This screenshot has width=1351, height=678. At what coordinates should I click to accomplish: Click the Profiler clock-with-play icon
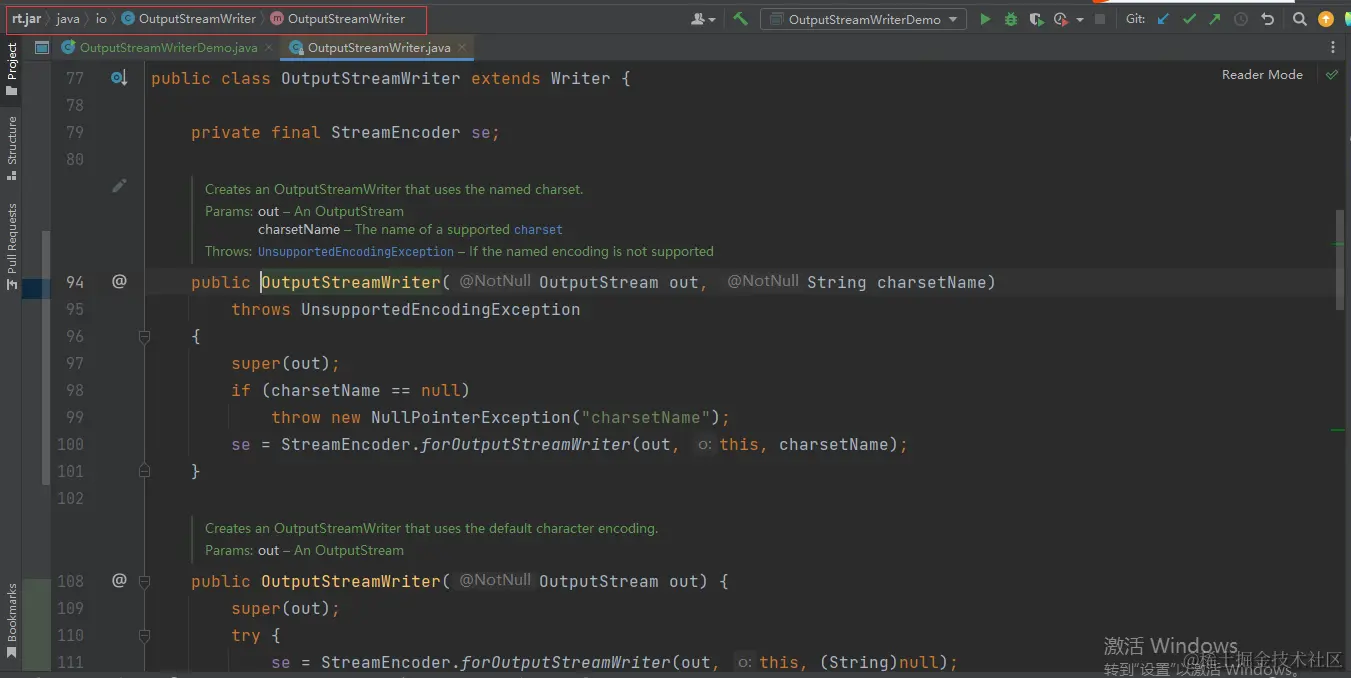(1061, 19)
